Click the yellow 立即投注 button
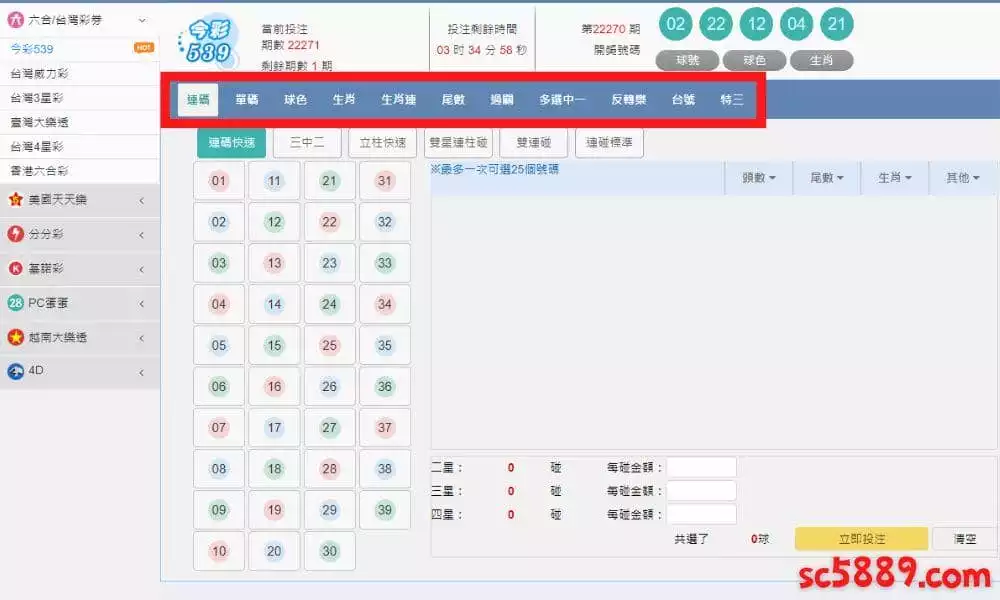 861,539
